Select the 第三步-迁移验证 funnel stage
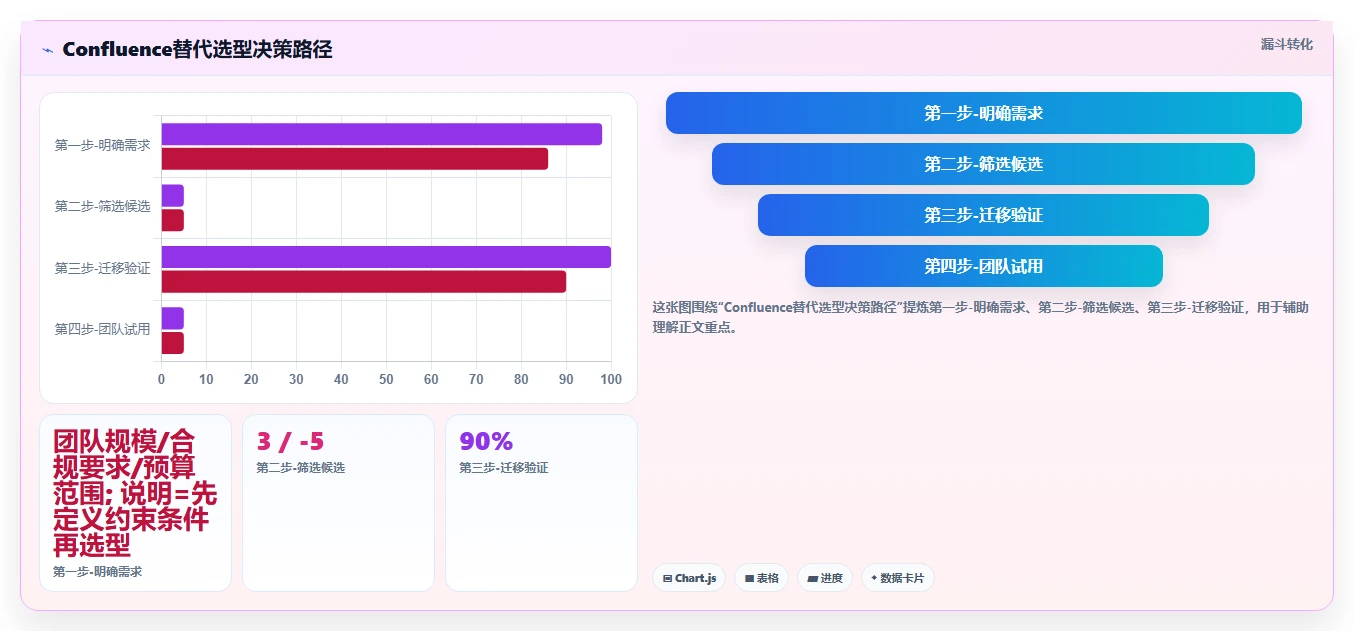This screenshot has width=1354, height=631. point(984,215)
